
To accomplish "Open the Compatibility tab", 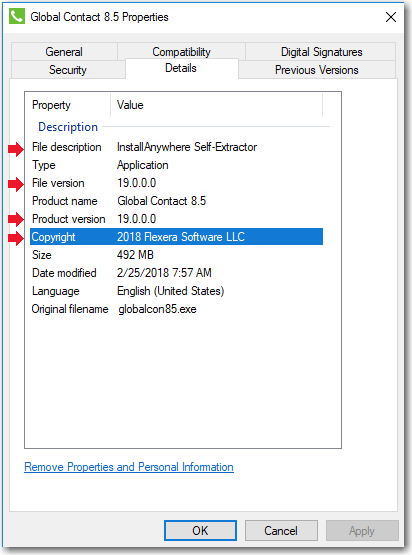I will pyautogui.click(x=181, y=51).
